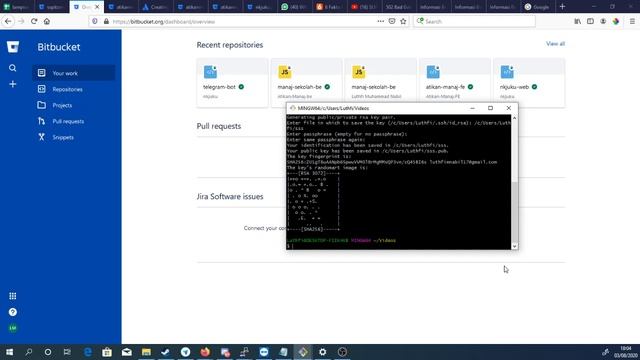Image resolution: width=640 pixels, height=360 pixels.
Task: Click the niguku-web repository avatar icon
Action: (507, 72)
